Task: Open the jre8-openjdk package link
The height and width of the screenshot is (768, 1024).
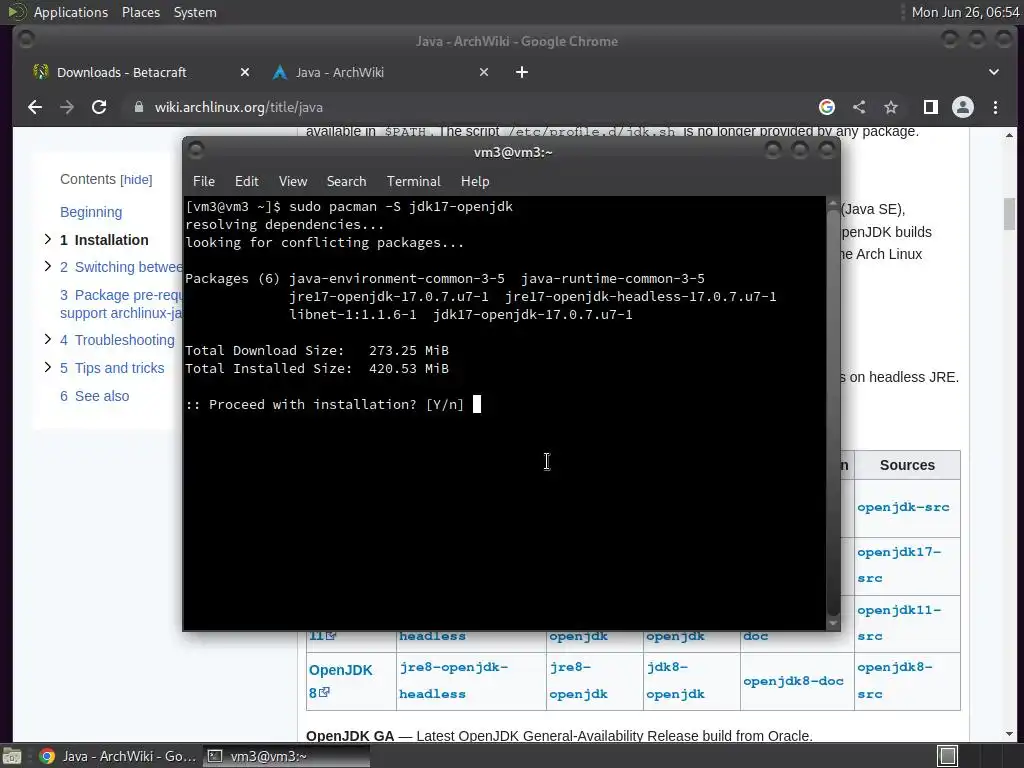Action: [579, 680]
